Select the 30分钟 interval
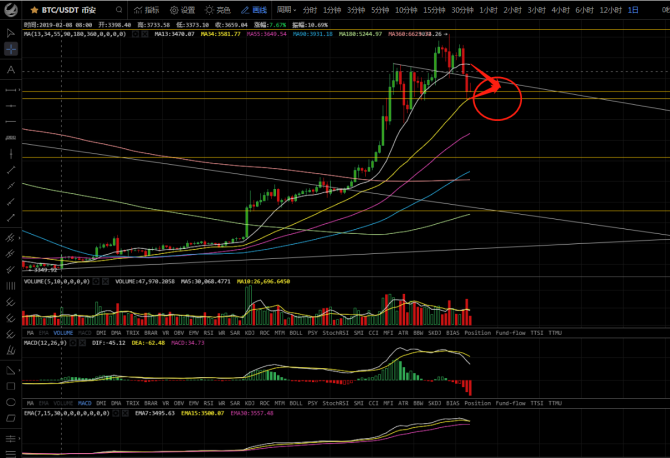Screen dimensions: 670x458 462,10
